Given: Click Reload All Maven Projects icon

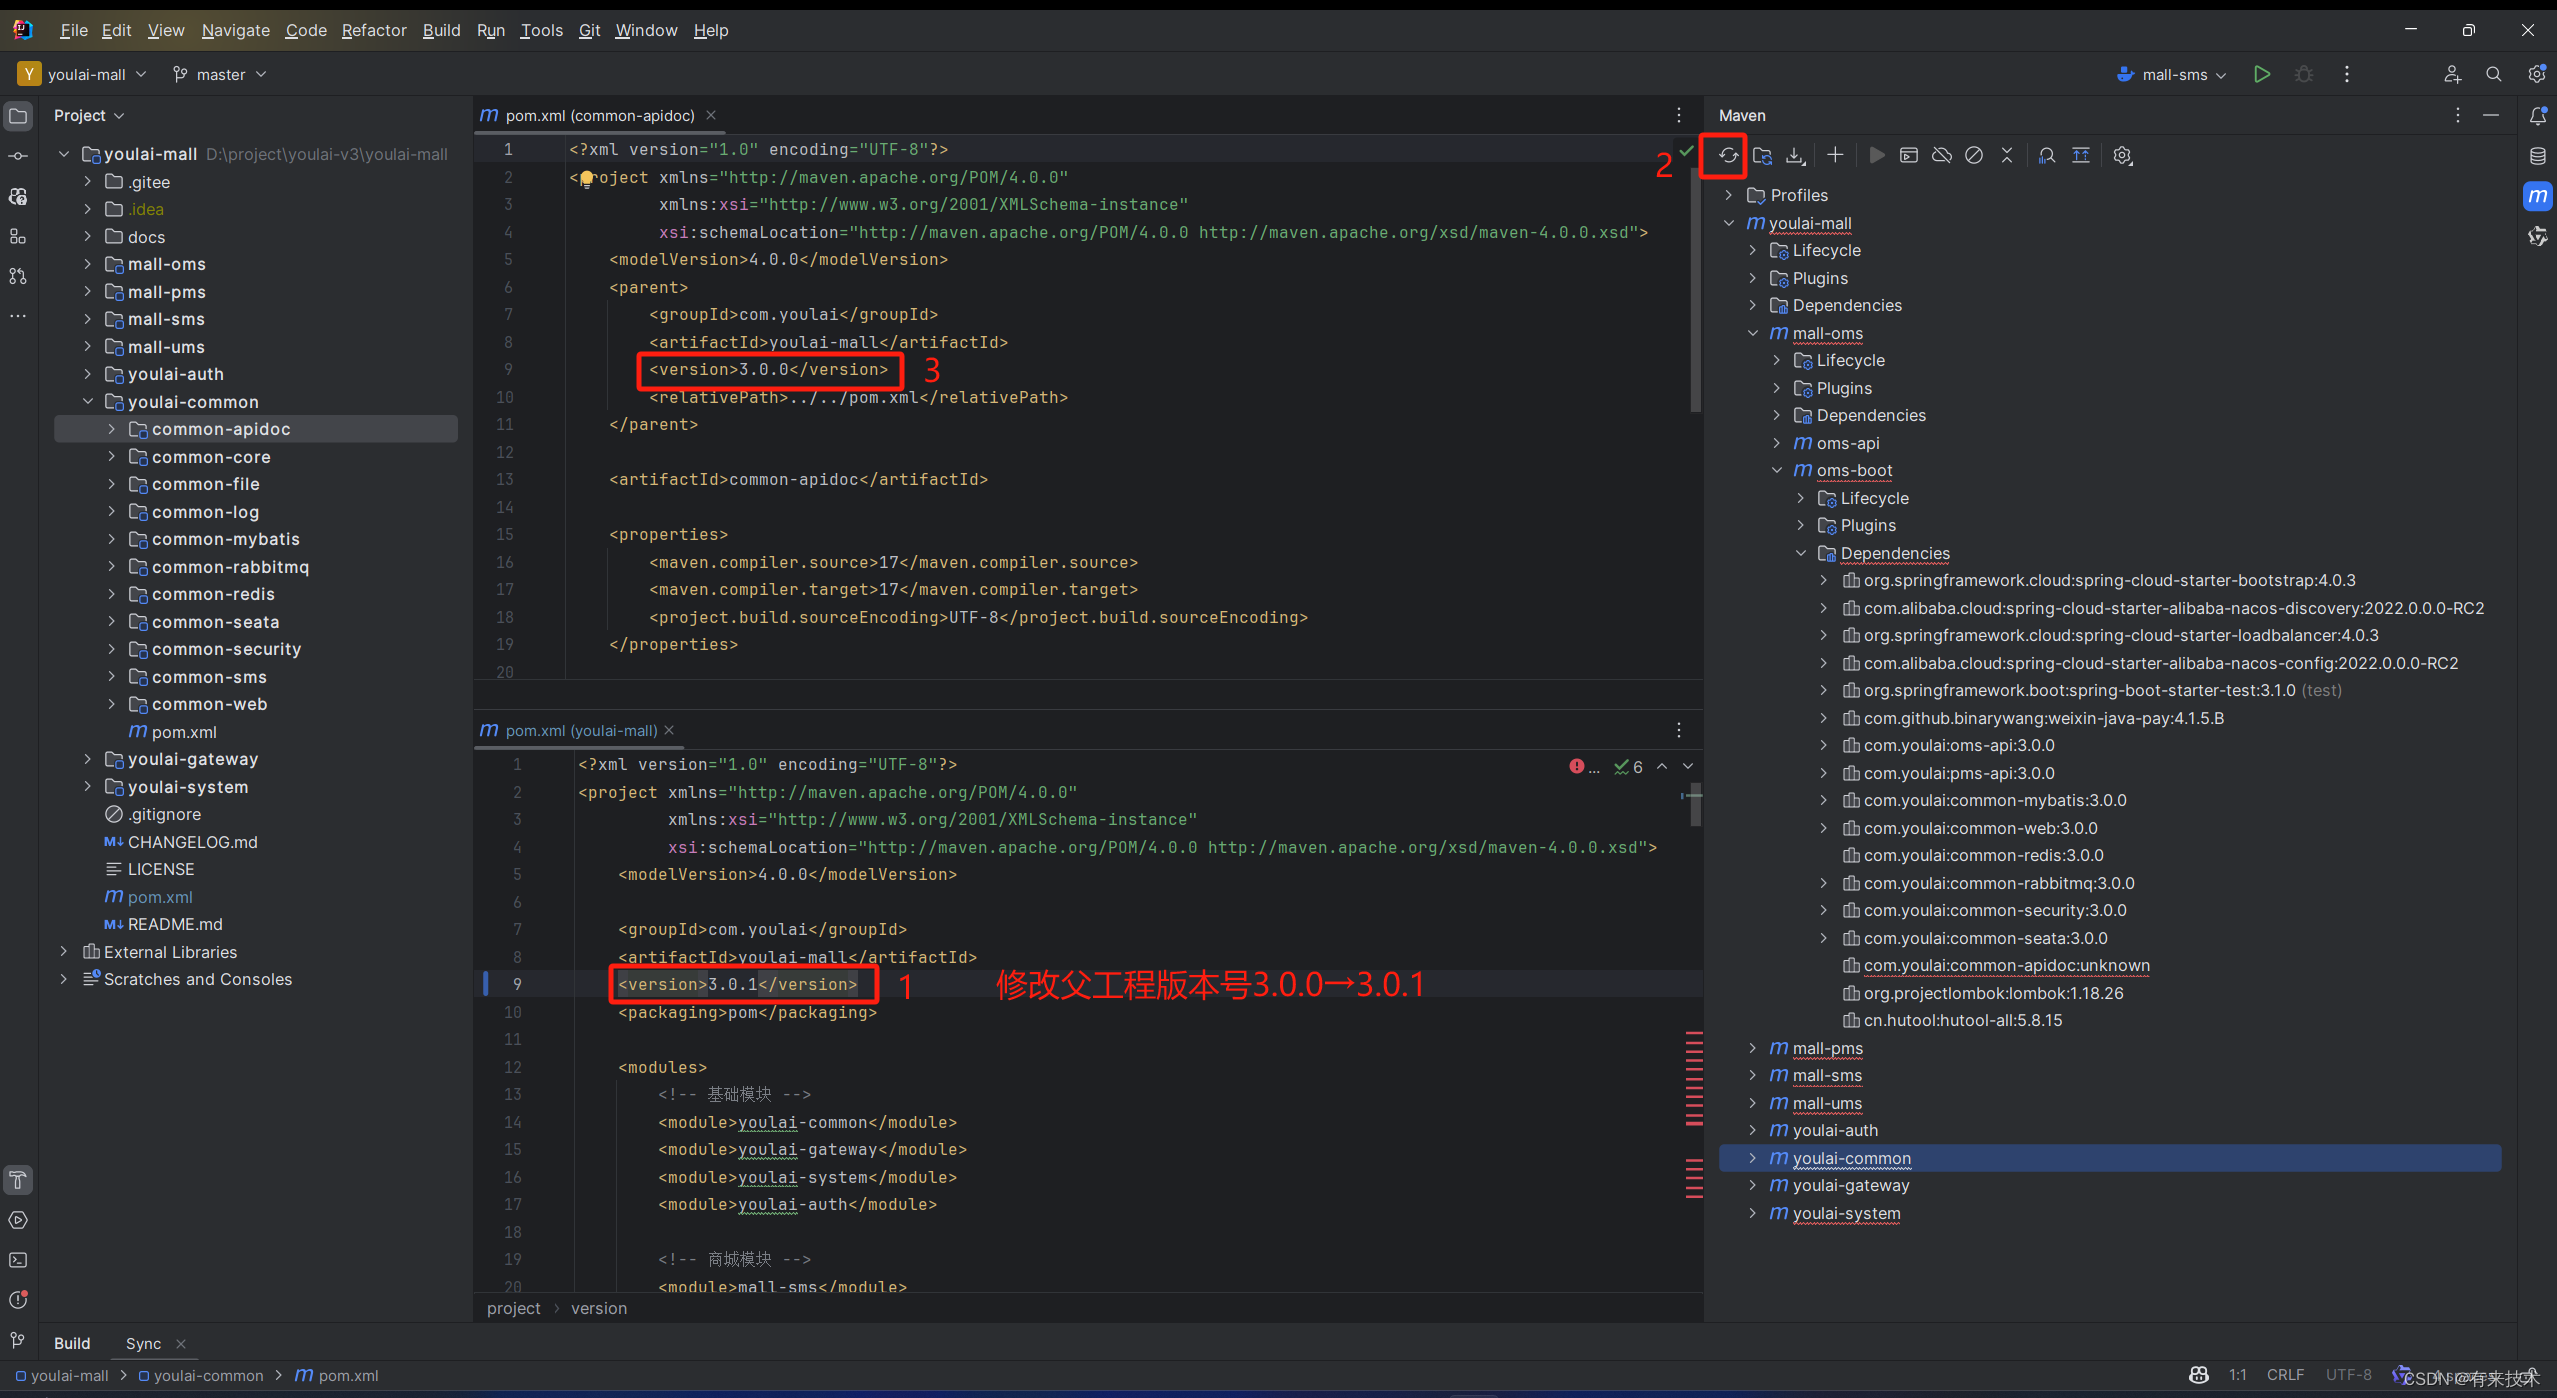Looking at the screenshot, I should (x=1728, y=156).
